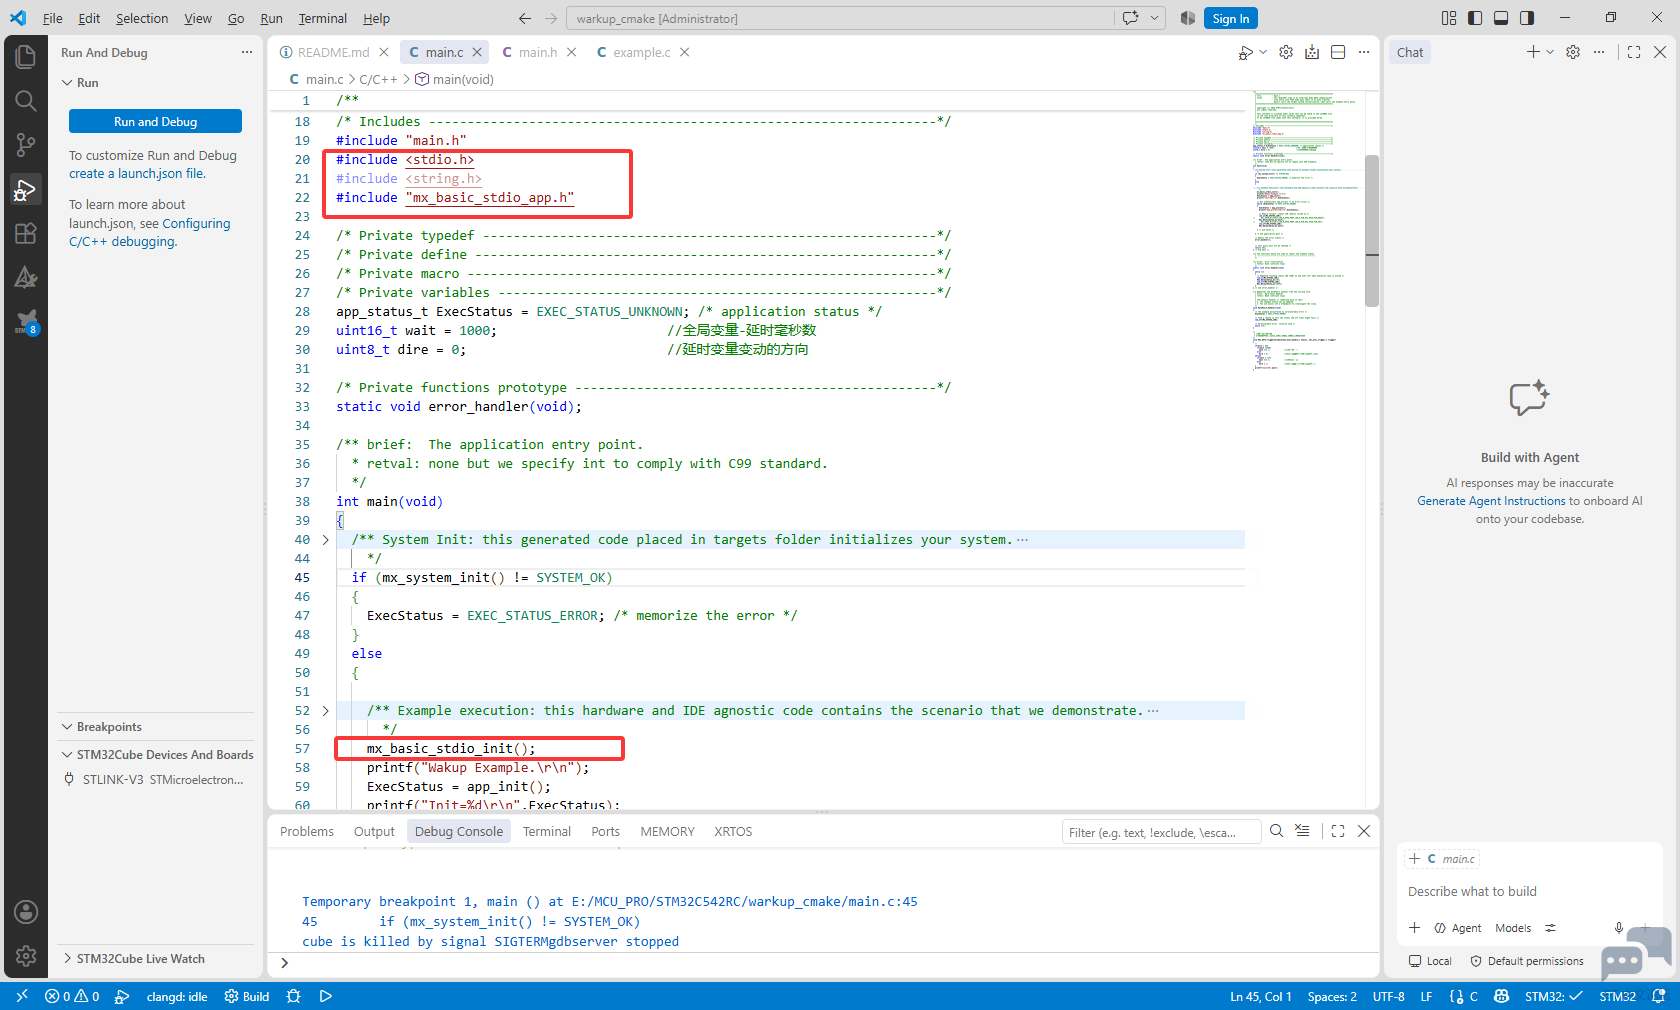The height and width of the screenshot is (1010, 1680).
Task: Open the Accounts menu icon
Action: click(26, 912)
